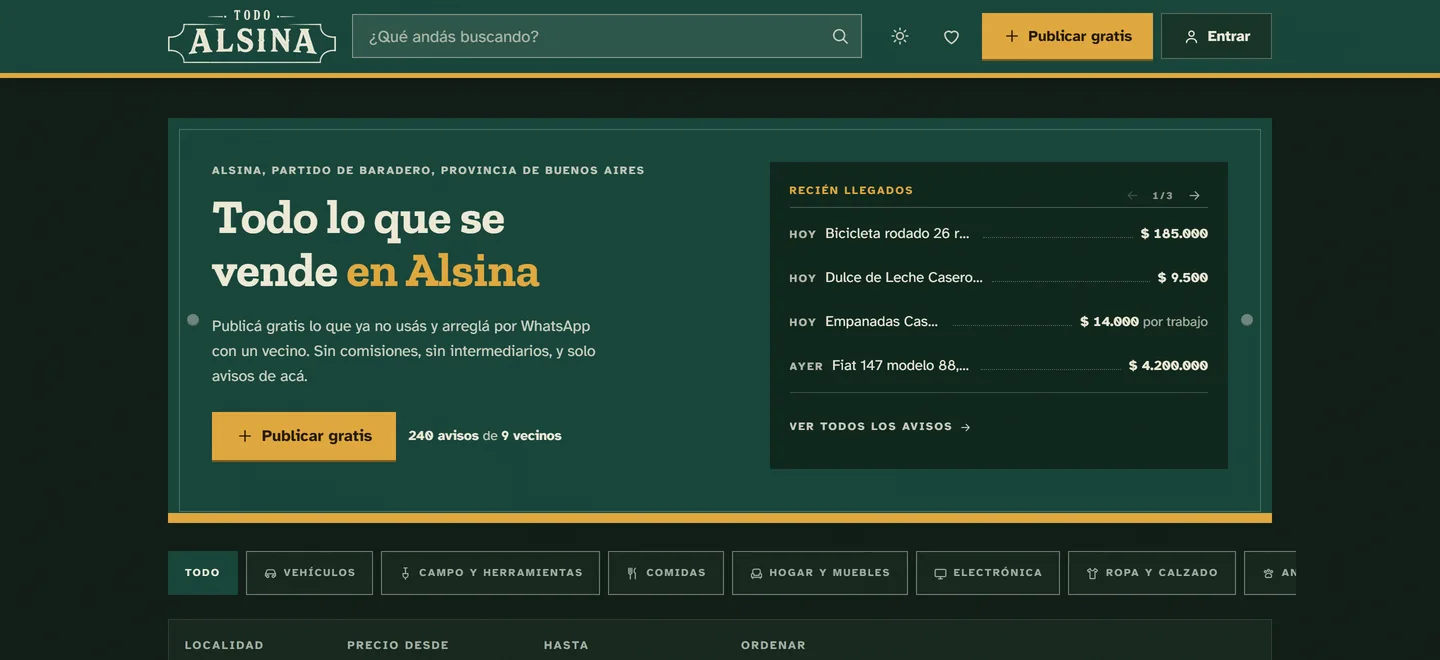Open favorites via the heart icon
Image resolution: width=1440 pixels, height=660 pixels.
click(x=951, y=36)
